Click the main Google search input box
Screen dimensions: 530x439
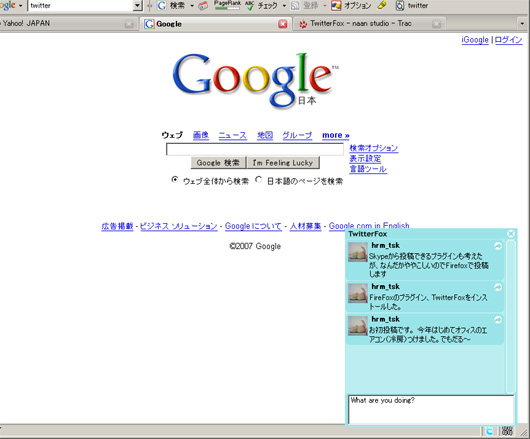[255, 149]
